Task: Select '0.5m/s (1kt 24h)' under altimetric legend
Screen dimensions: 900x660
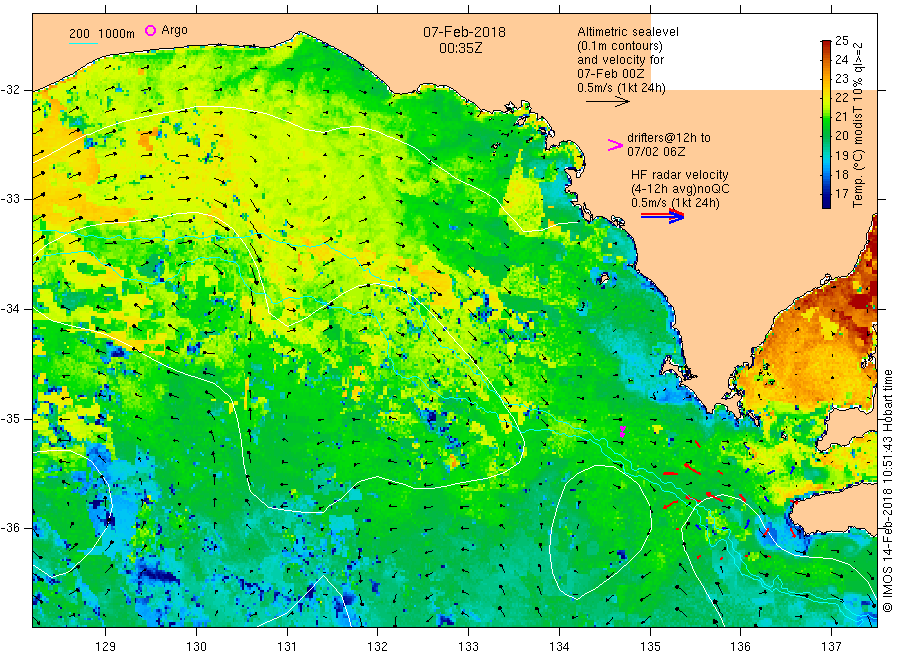Action: (x=621, y=88)
